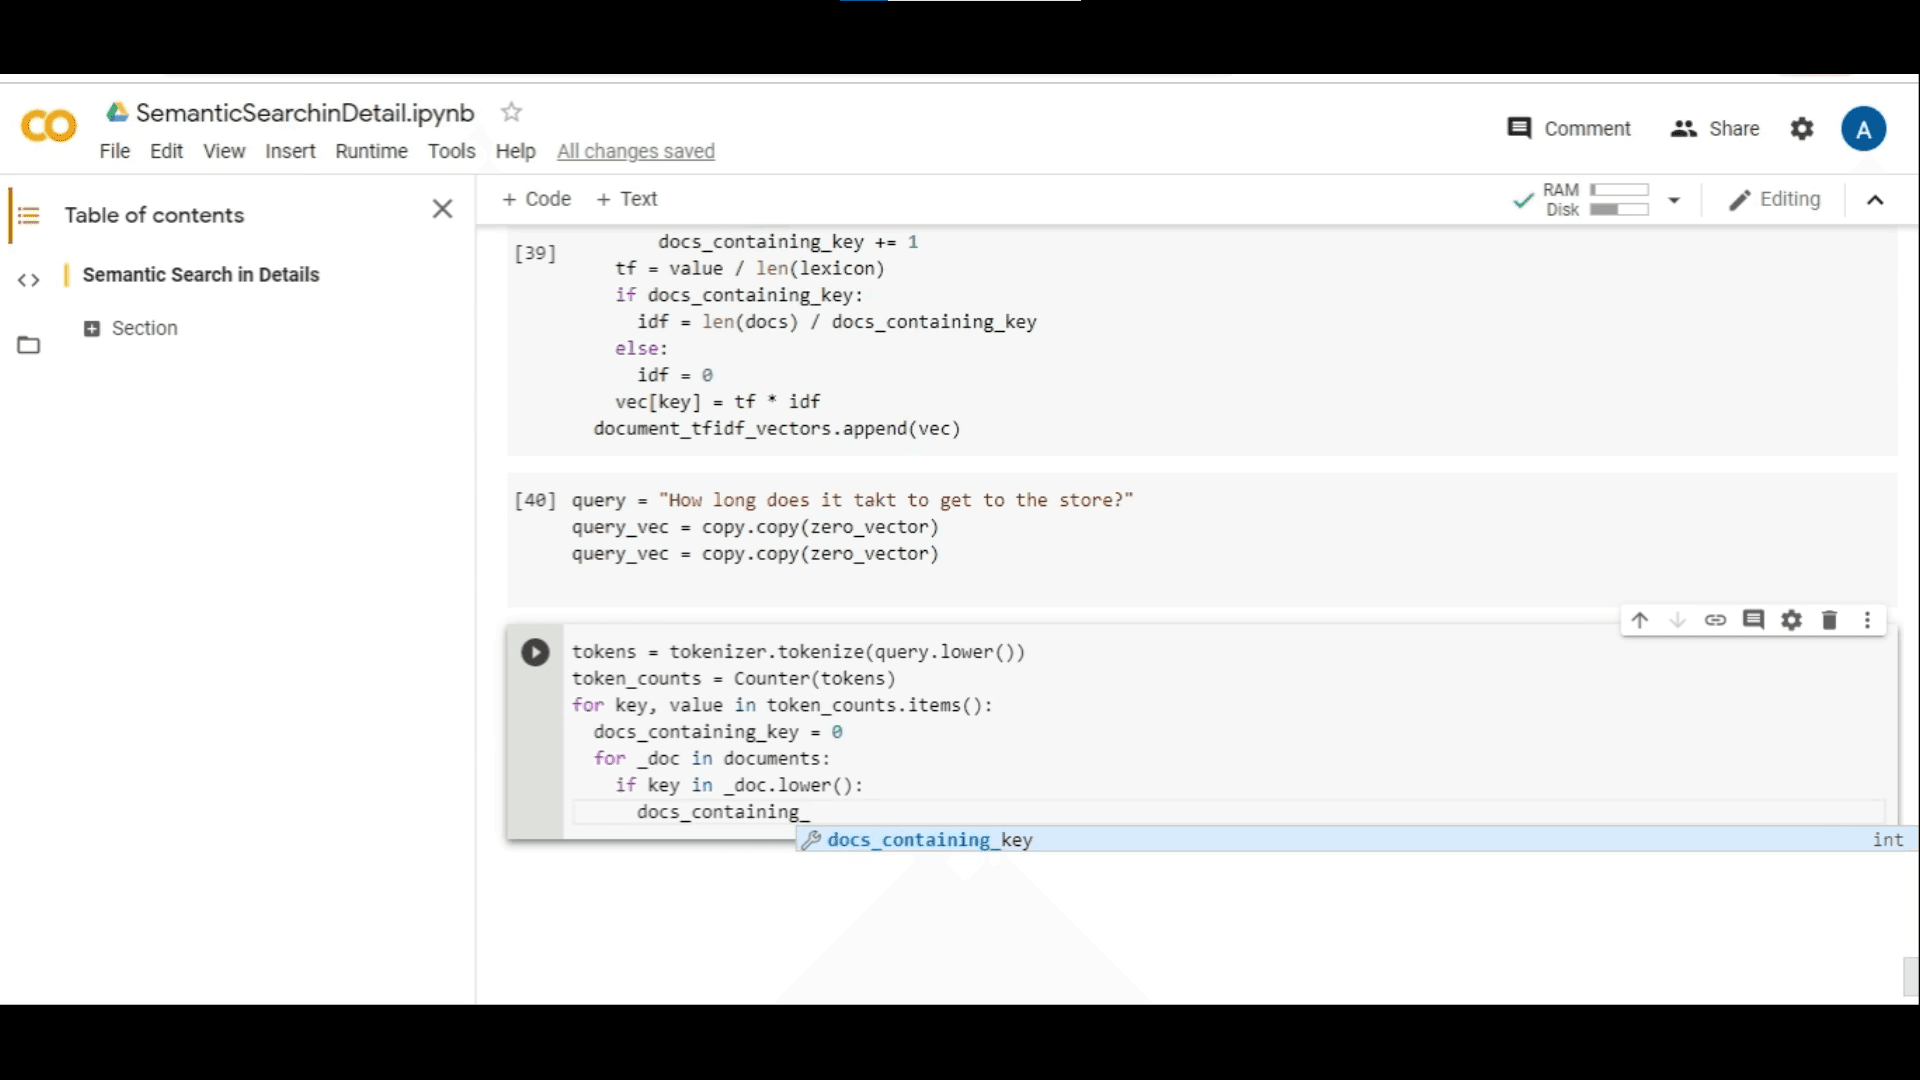This screenshot has width=1920, height=1080.
Task: Open the Insert menu
Action: point(290,151)
